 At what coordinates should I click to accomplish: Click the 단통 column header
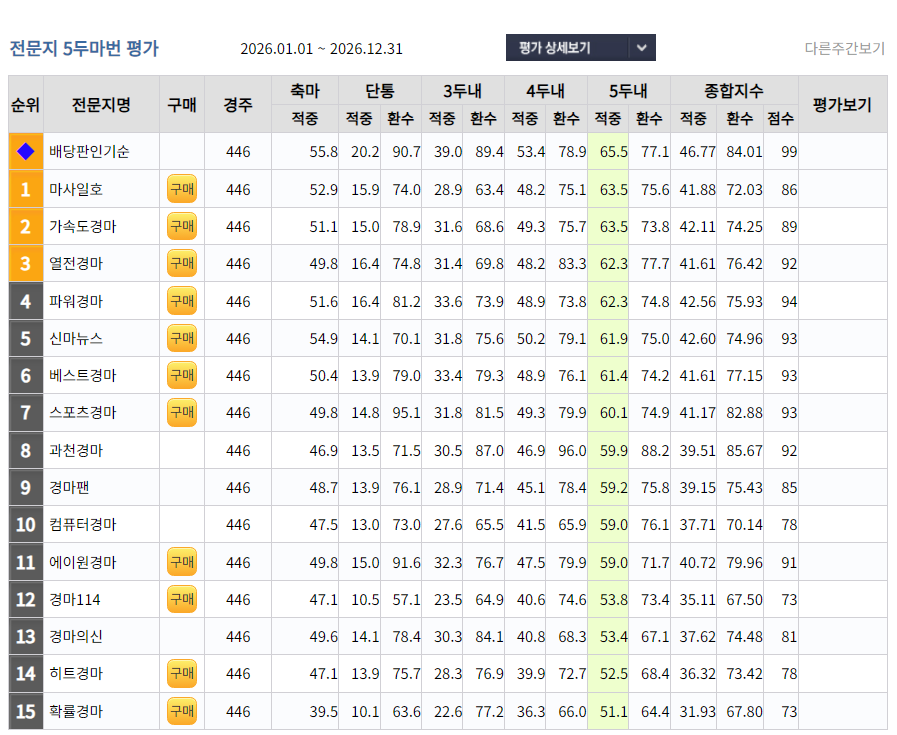[380, 90]
